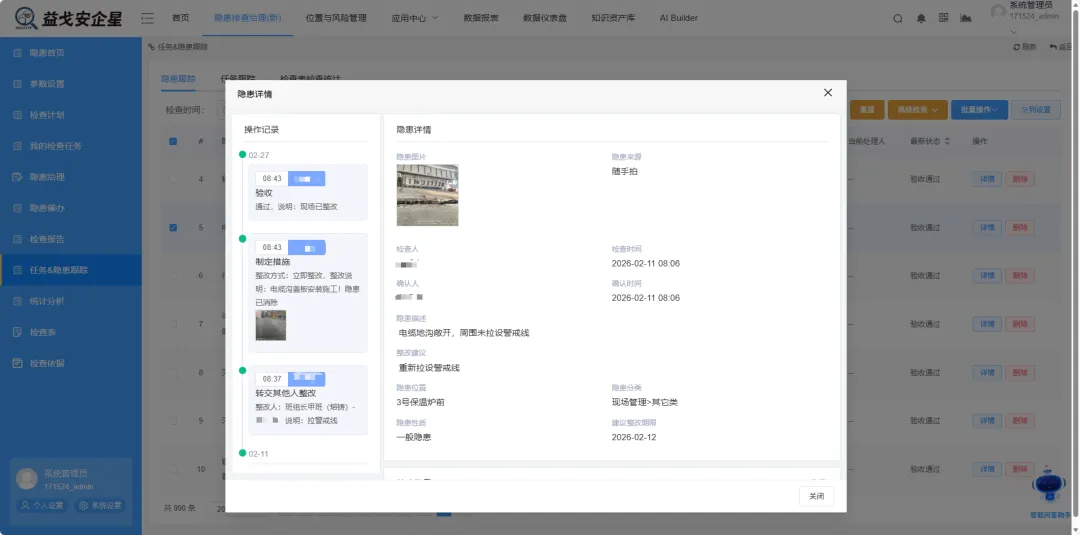Image resolution: width=1080 pixels, height=535 pixels.
Task: Open the 批量操作 dropdown button
Action: click(979, 109)
